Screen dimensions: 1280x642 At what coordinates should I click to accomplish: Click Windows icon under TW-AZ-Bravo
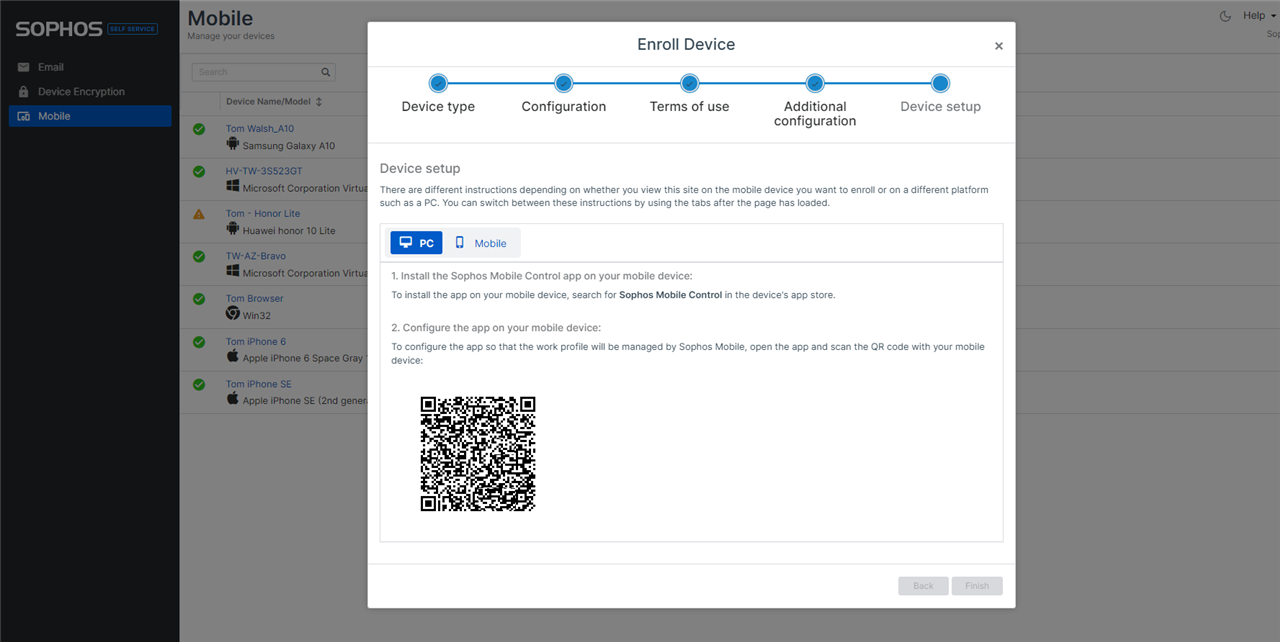tap(233, 272)
